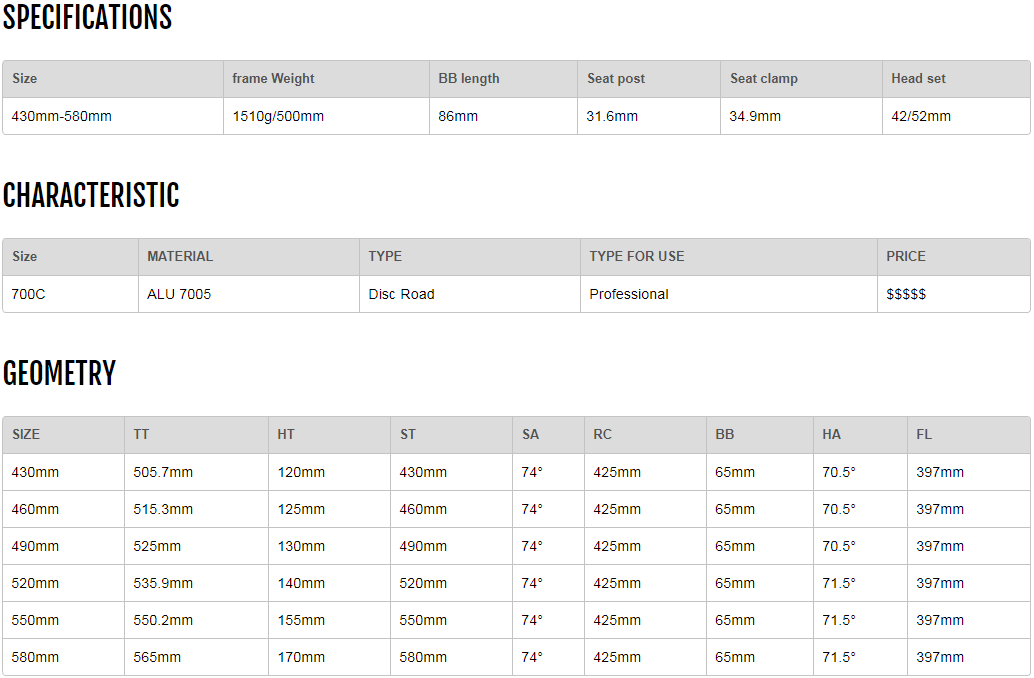The width and height of the screenshot is (1034, 678).
Task: Select the 170mm HT value
Action: 301,657
